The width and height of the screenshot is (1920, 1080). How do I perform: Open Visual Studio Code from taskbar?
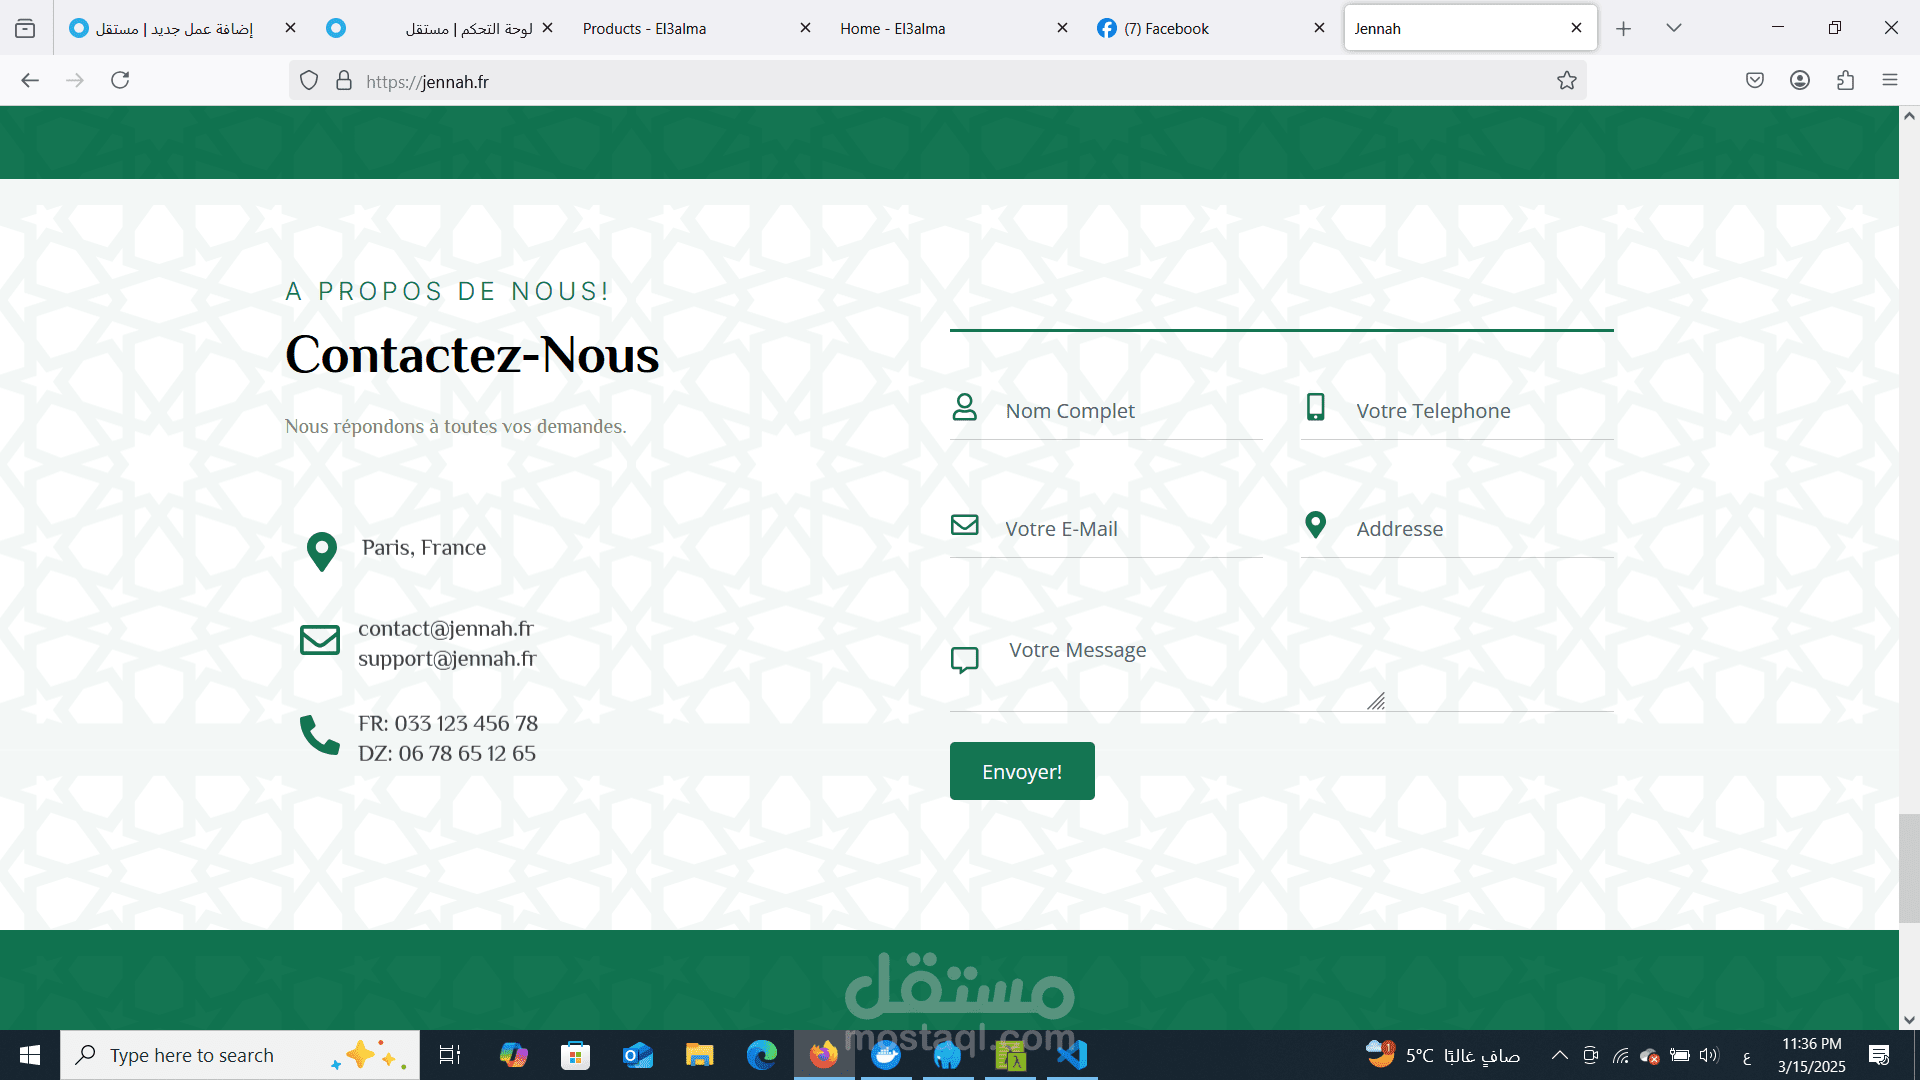point(1072,1055)
